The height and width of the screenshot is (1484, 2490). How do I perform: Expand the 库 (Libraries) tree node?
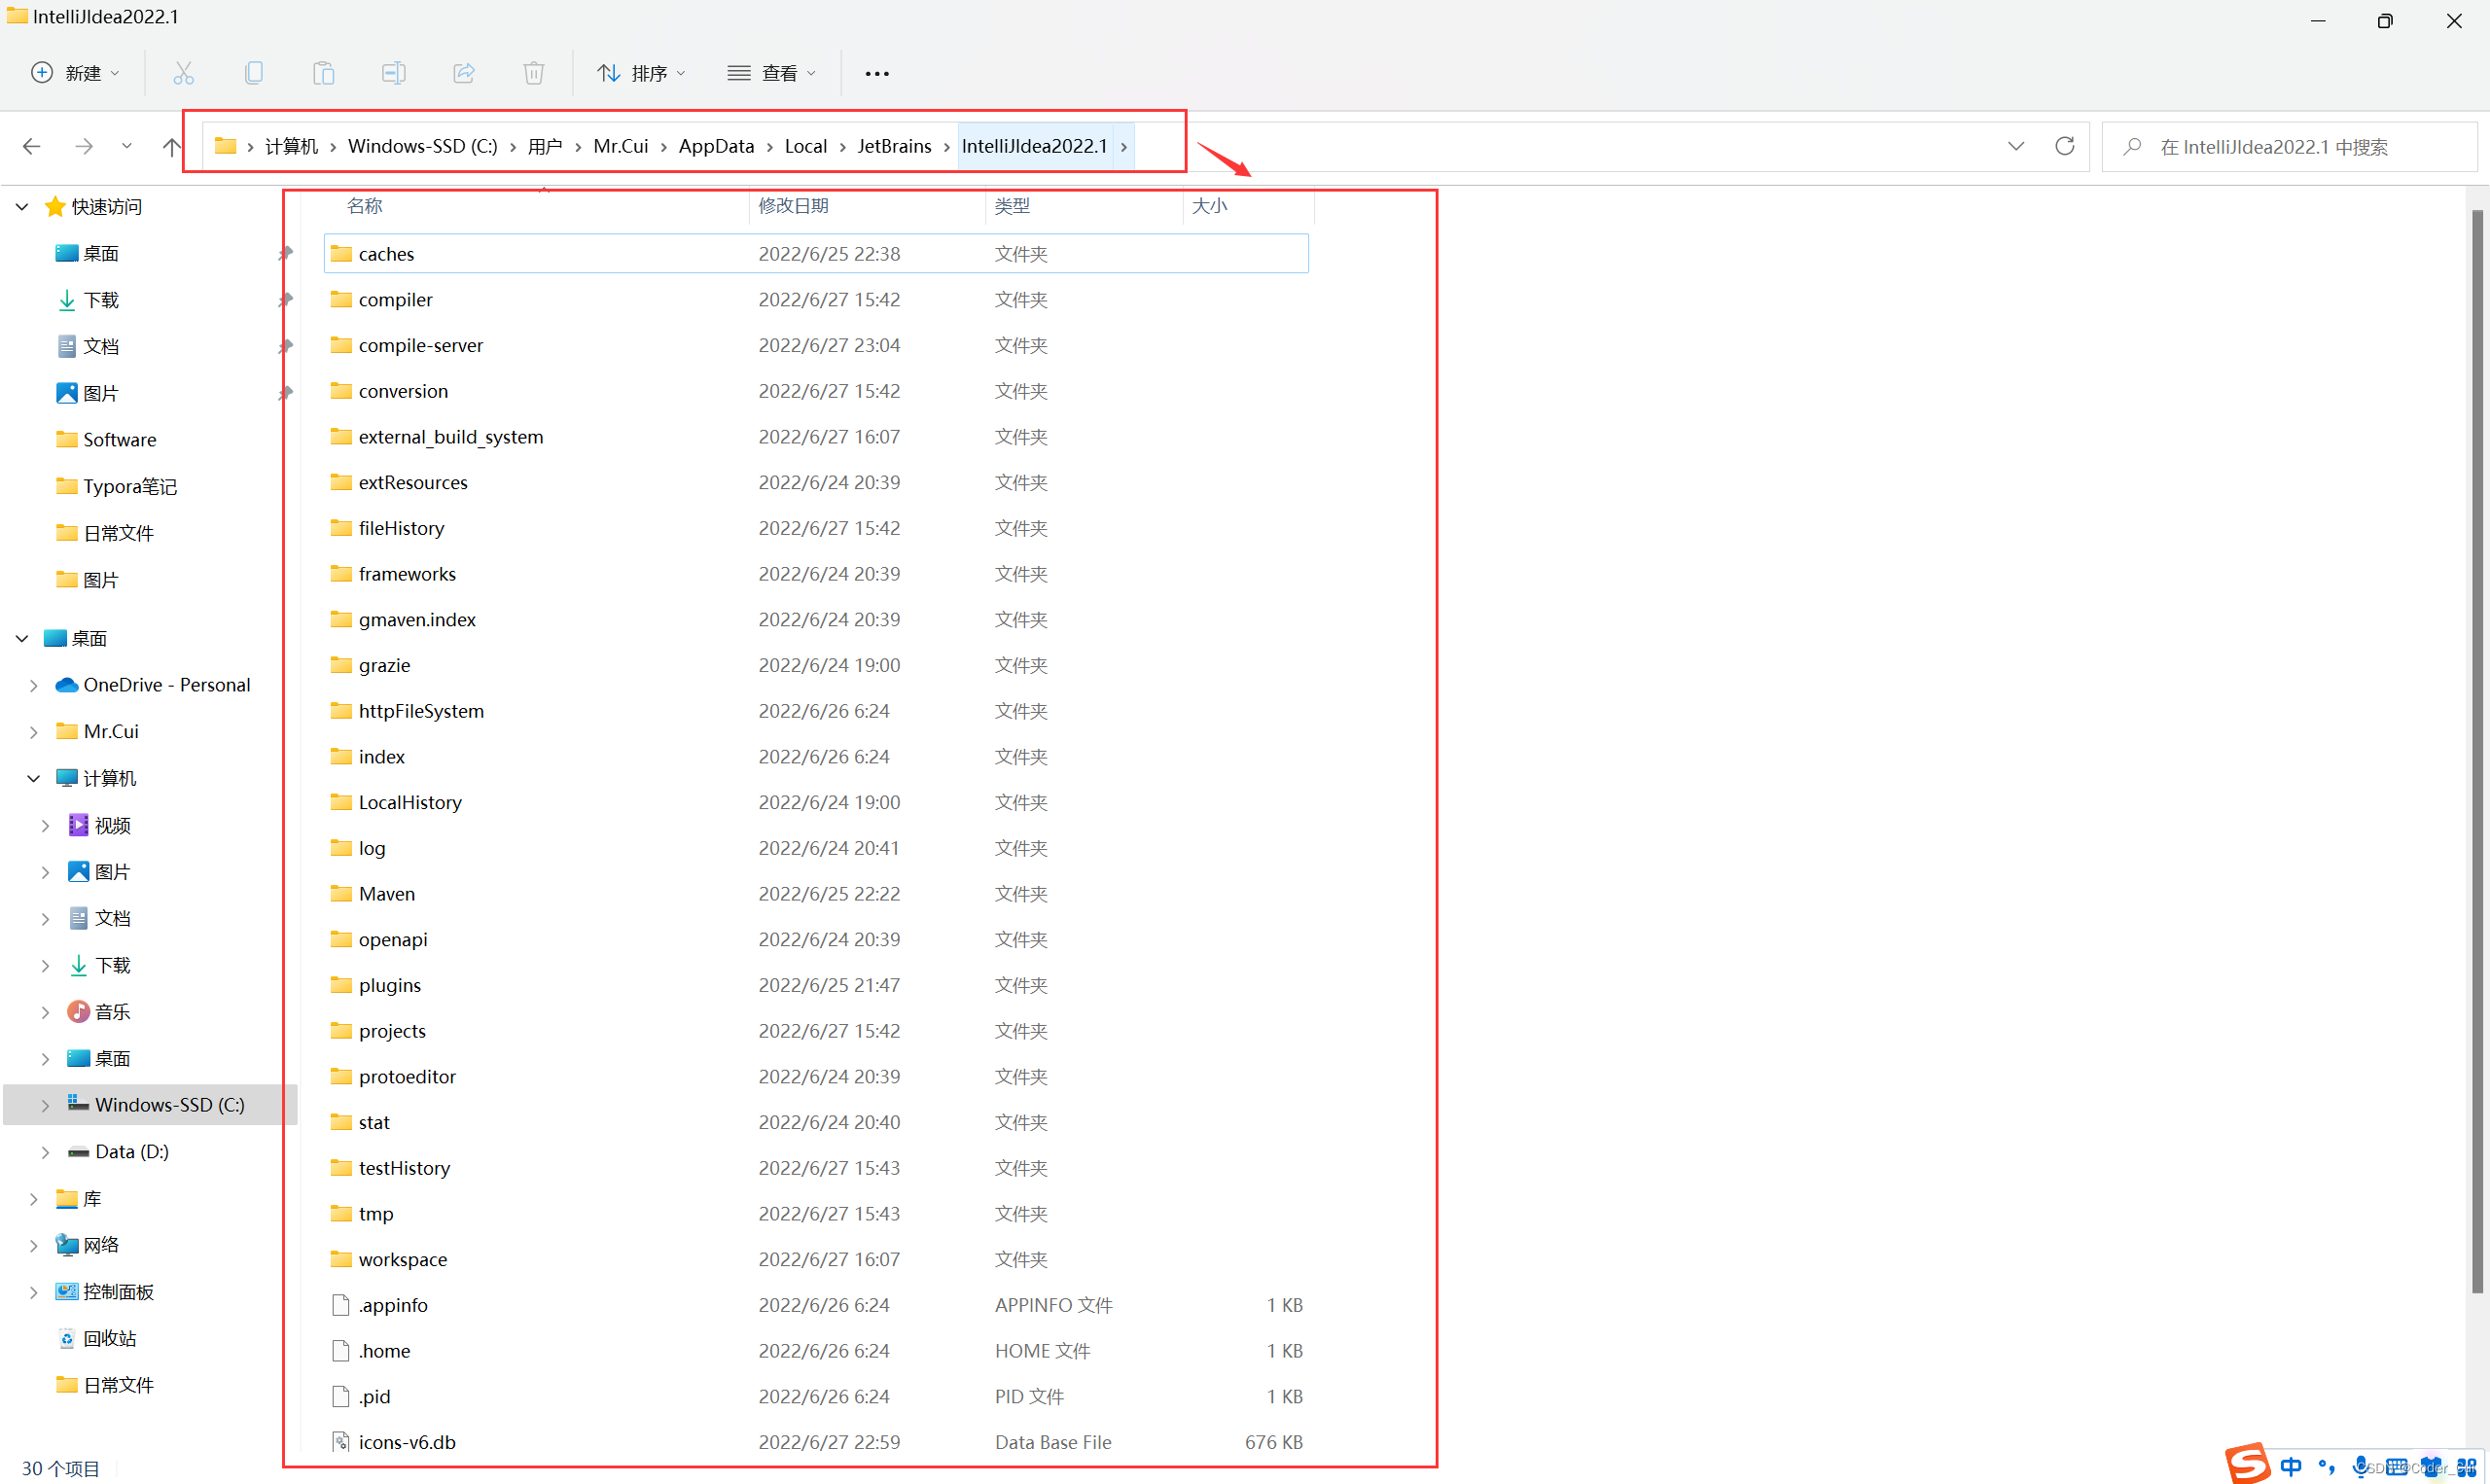tap(33, 1199)
